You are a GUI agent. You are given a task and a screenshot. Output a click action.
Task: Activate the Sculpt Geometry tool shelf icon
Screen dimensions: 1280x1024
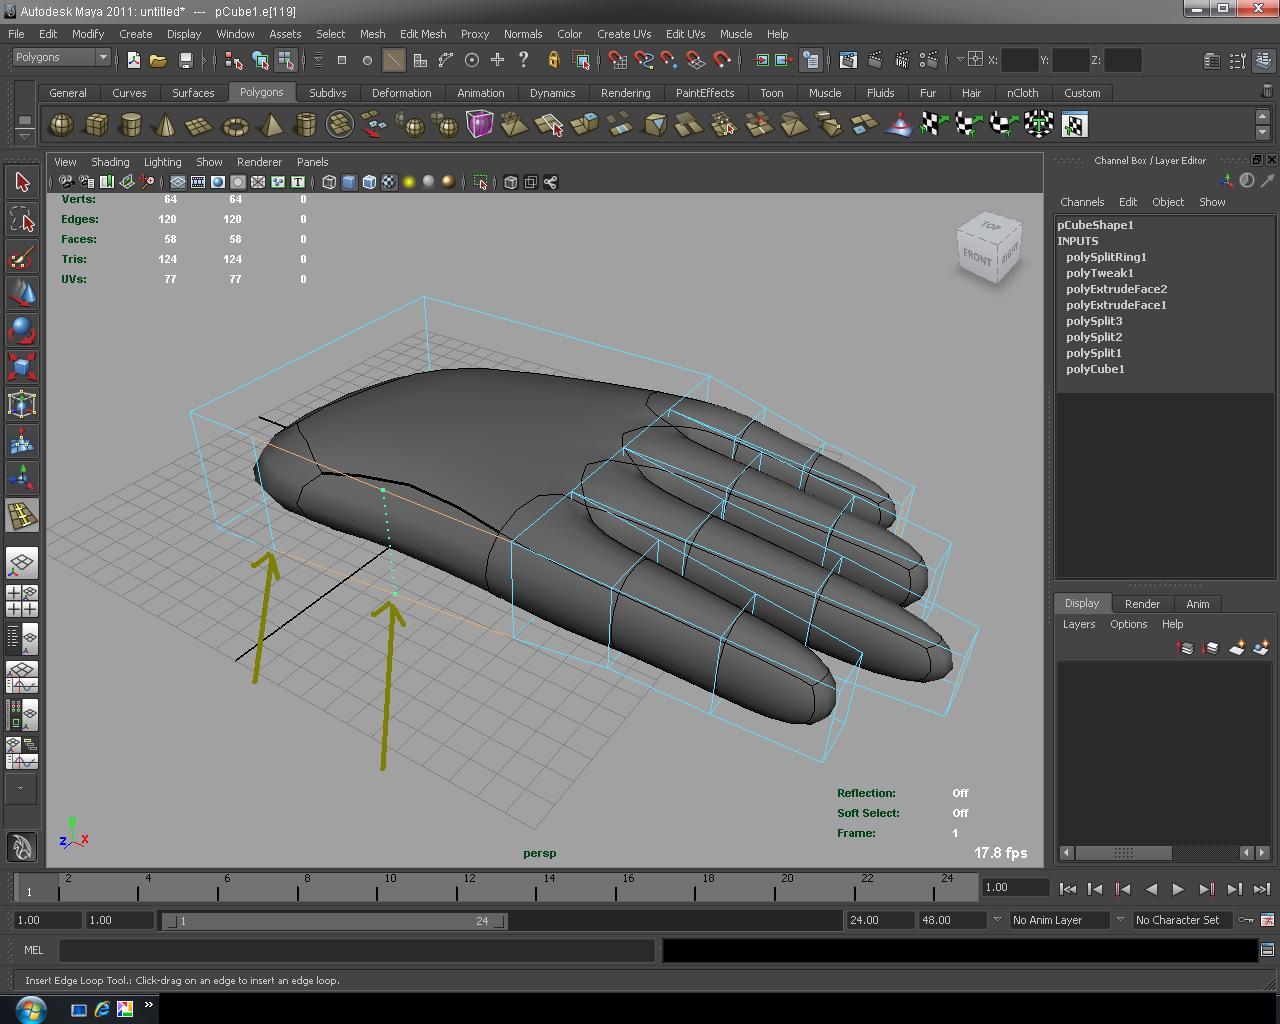coord(899,125)
